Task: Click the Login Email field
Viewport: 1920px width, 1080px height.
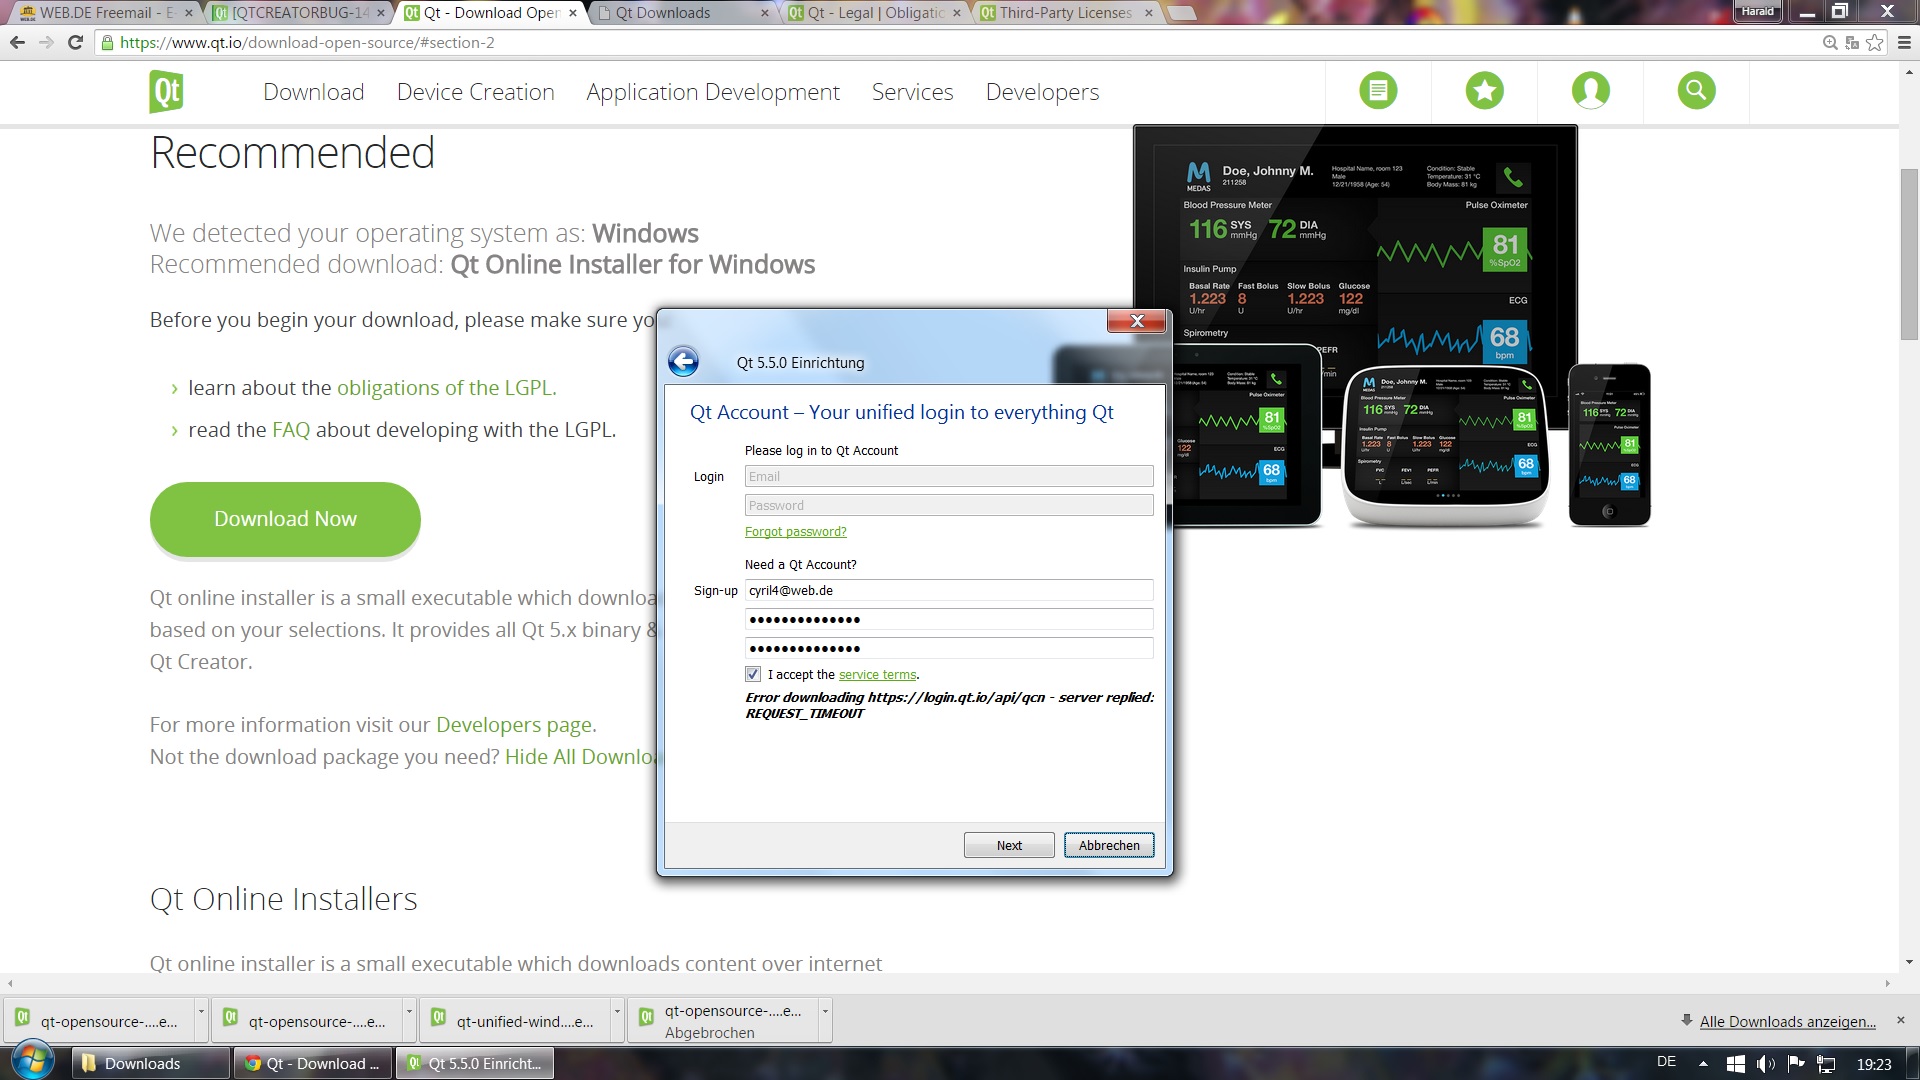Action: coord(949,476)
